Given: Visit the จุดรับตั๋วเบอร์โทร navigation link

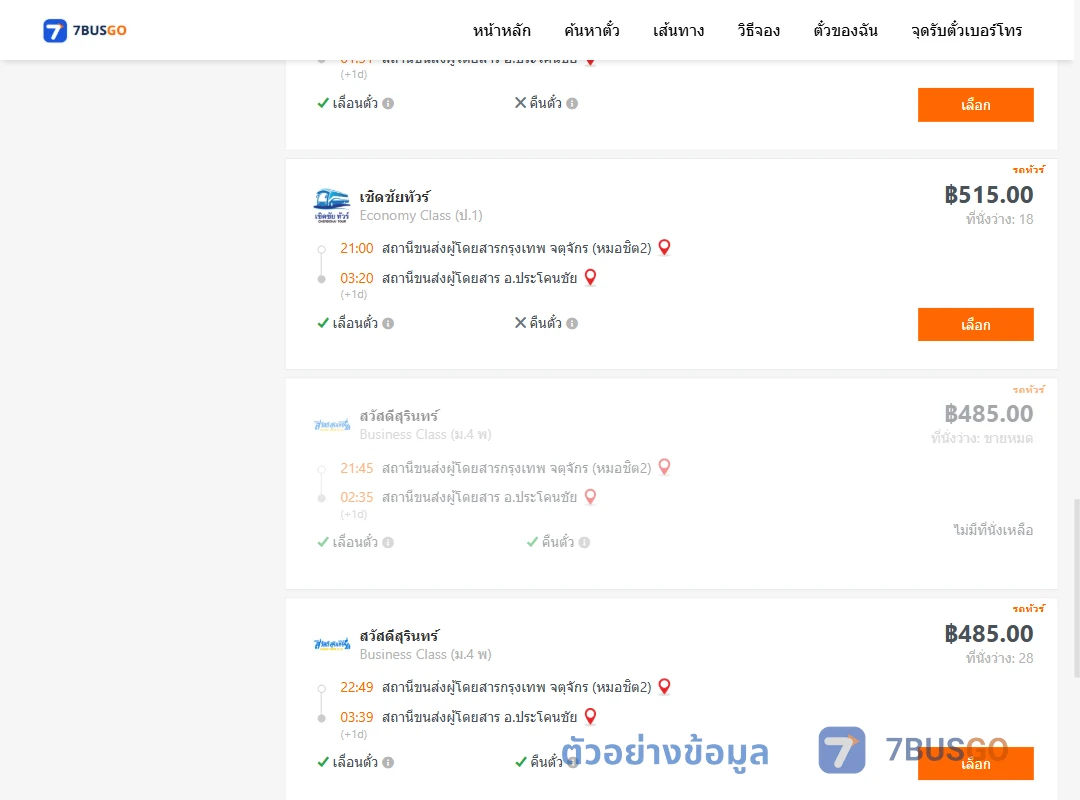Looking at the screenshot, I should (966, 30).
